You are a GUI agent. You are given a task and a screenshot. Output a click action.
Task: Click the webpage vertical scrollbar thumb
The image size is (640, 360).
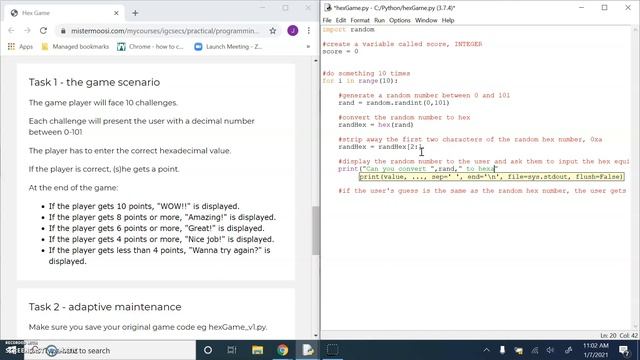(316, 231)
